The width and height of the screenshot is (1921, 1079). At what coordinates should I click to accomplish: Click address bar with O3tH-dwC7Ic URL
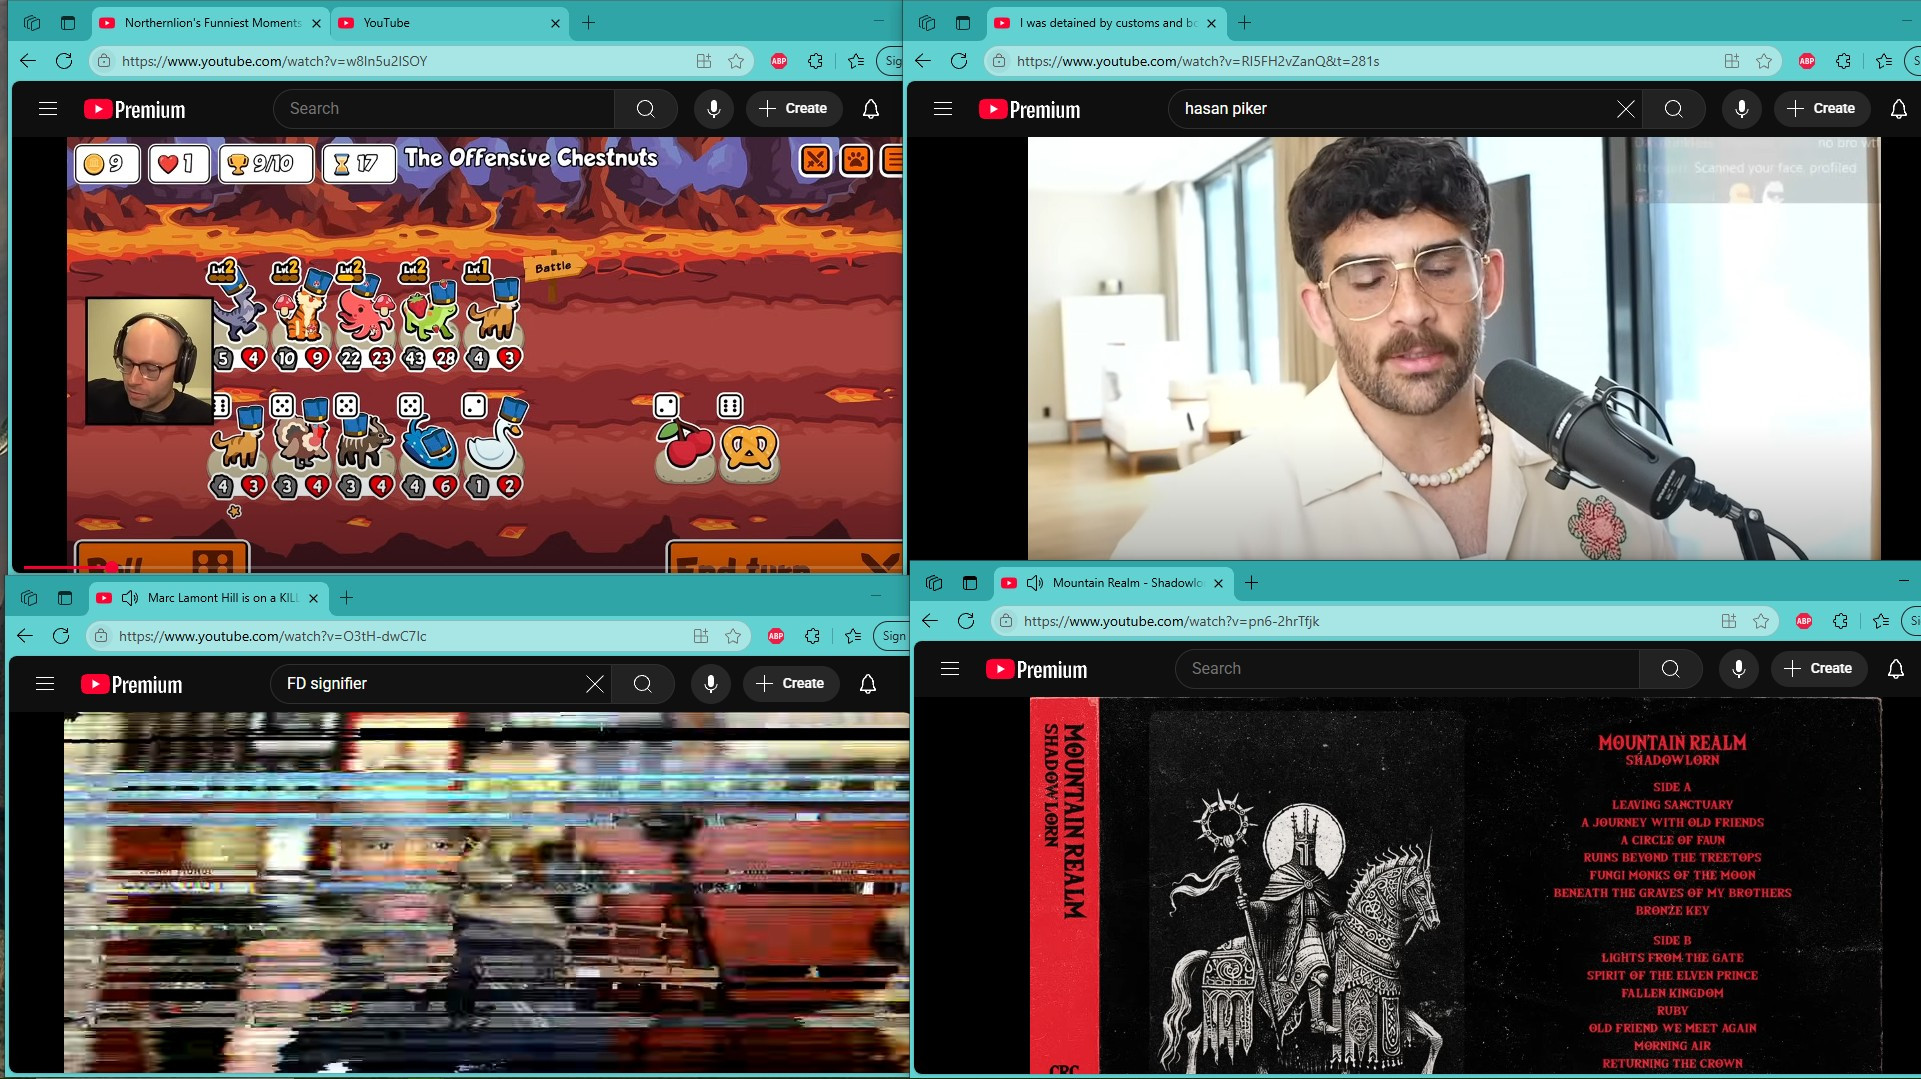pyautogui.click(x=400, y=636)
